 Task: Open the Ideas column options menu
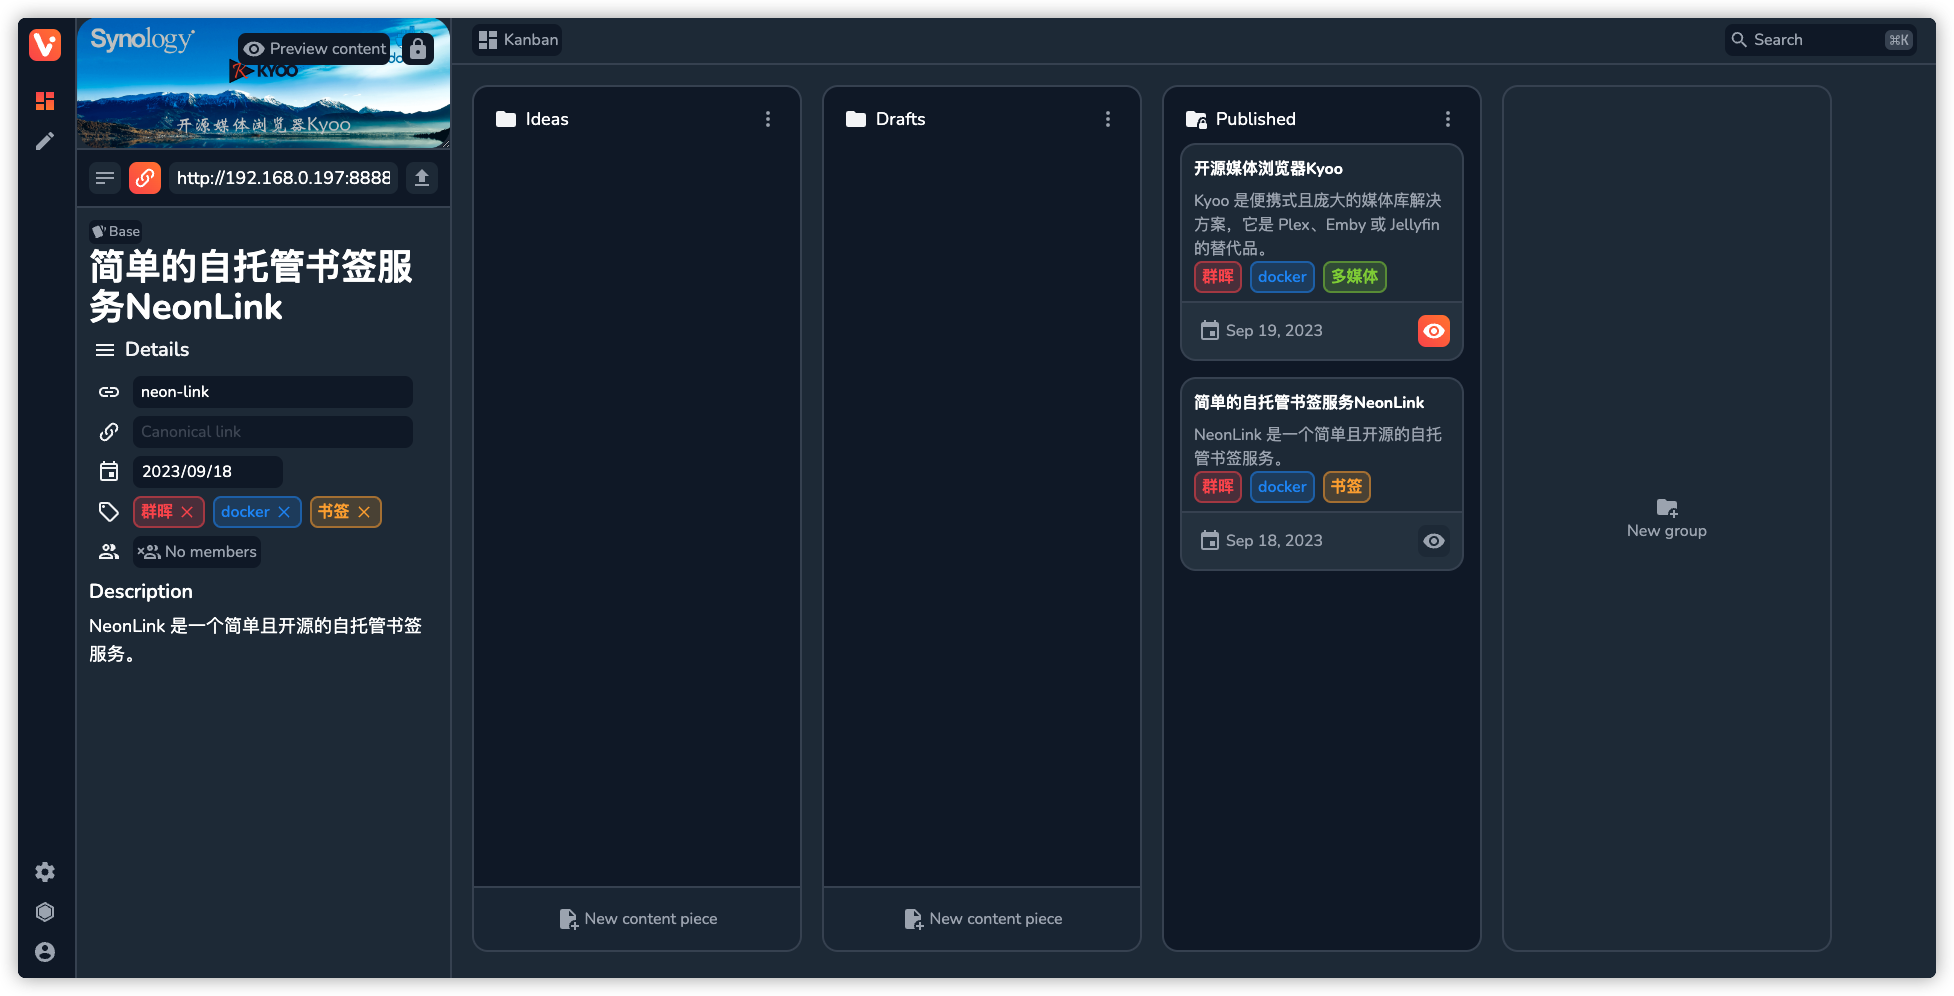(768, 119)
